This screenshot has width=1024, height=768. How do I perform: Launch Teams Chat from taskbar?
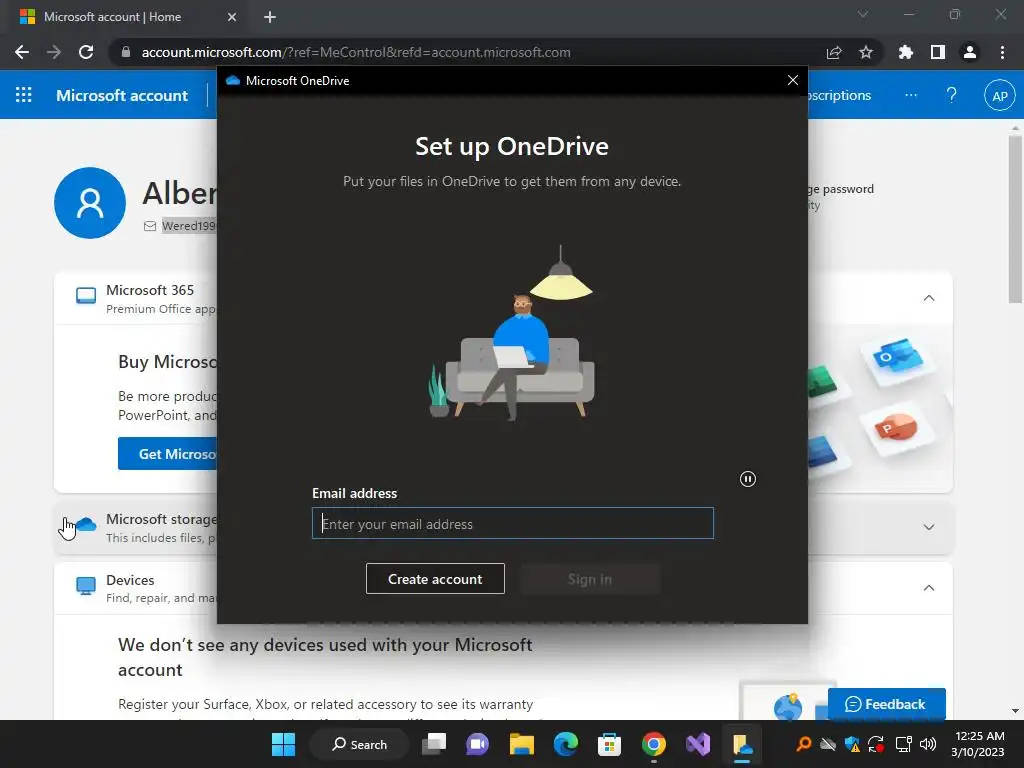coord(477,744)
